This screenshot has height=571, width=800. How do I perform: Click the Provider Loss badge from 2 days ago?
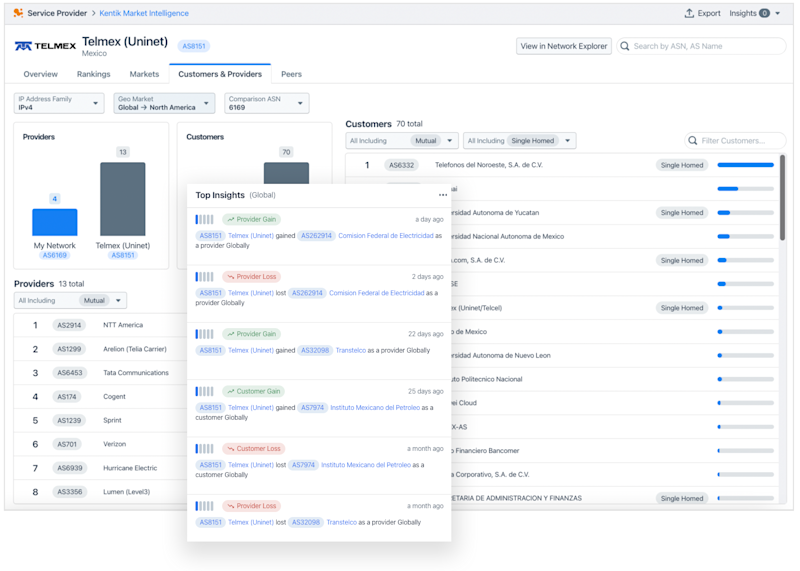coord(252,277)
